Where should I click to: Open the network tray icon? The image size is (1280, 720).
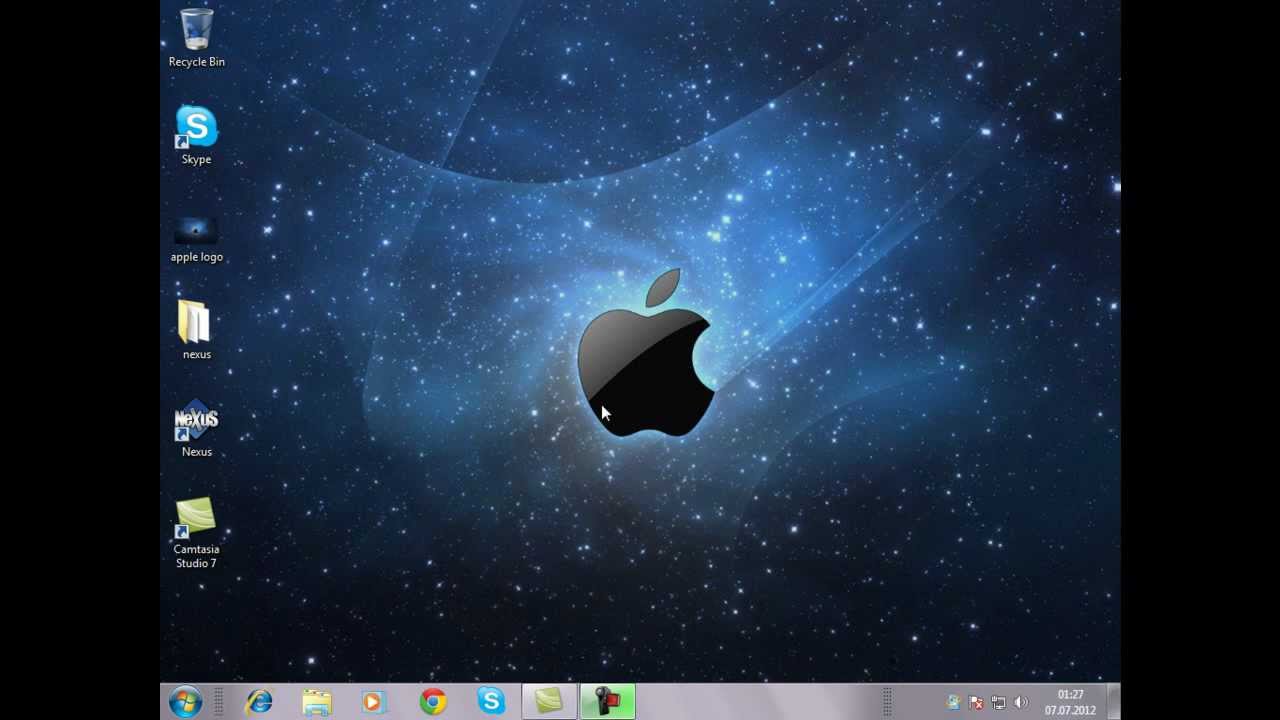coord(998,703)
